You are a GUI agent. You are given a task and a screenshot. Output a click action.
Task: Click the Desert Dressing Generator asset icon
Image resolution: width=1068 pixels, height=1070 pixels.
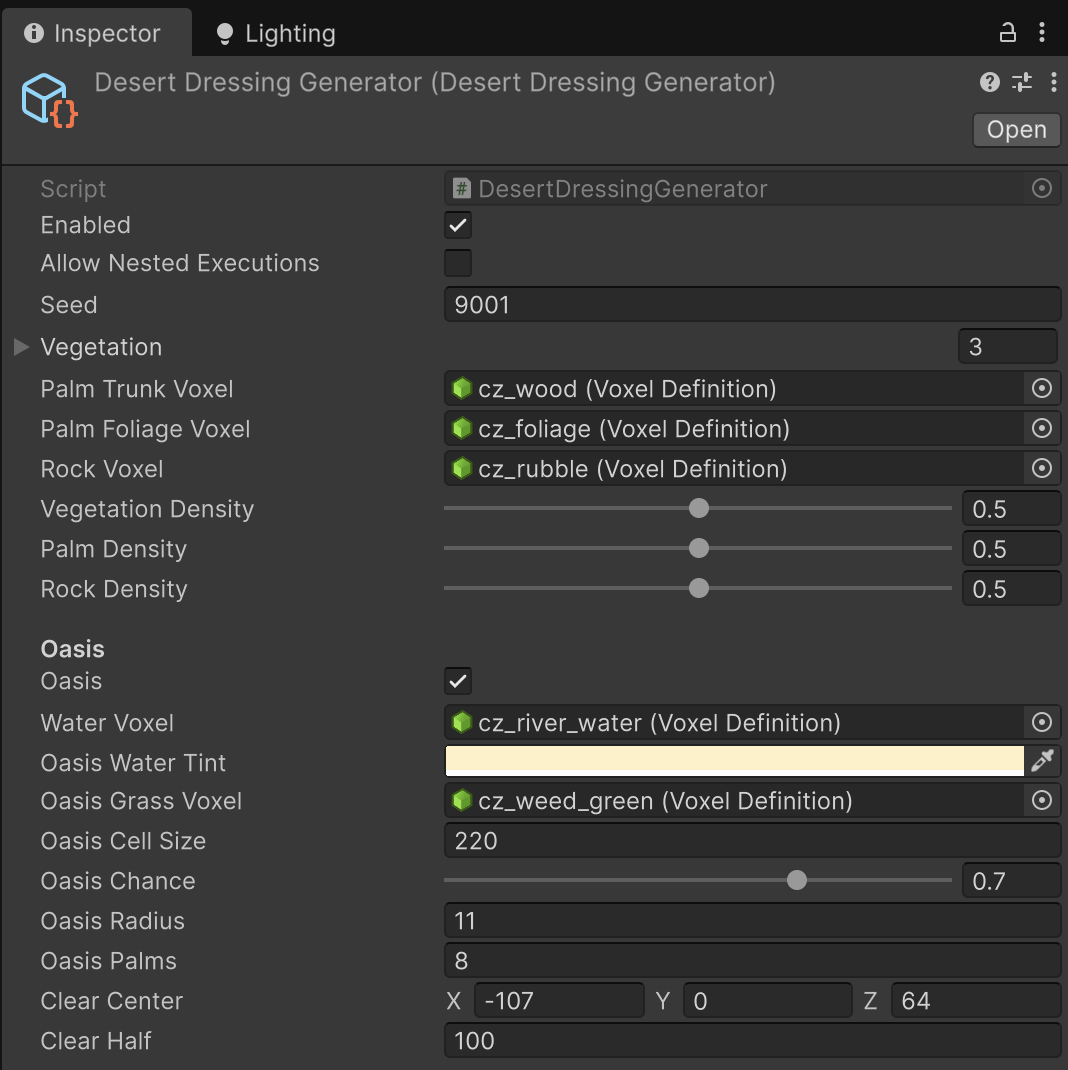click(x=49, y=100)
